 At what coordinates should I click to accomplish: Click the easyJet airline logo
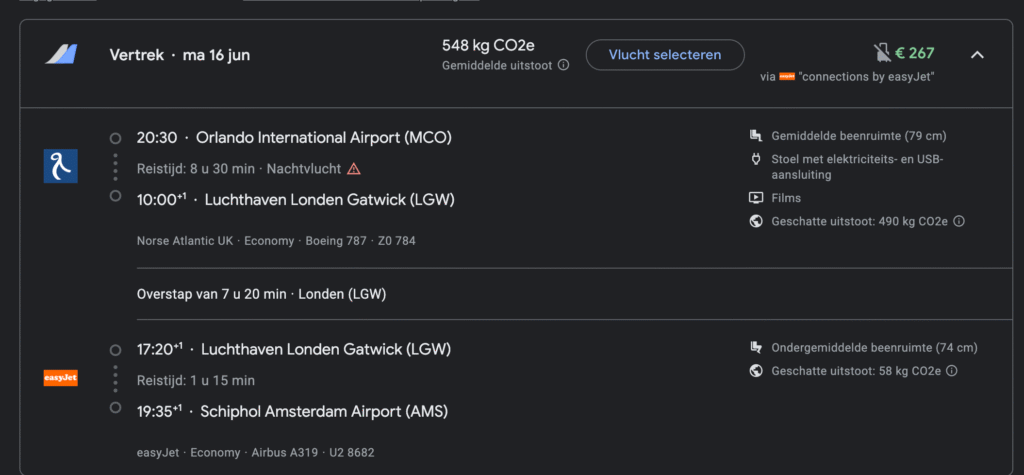[x=61, y=378]
